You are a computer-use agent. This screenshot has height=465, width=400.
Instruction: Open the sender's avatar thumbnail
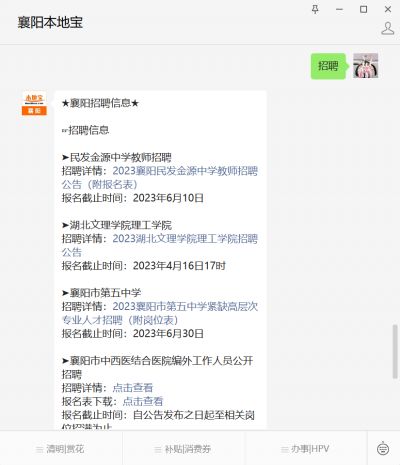click(x=366, y=66)
